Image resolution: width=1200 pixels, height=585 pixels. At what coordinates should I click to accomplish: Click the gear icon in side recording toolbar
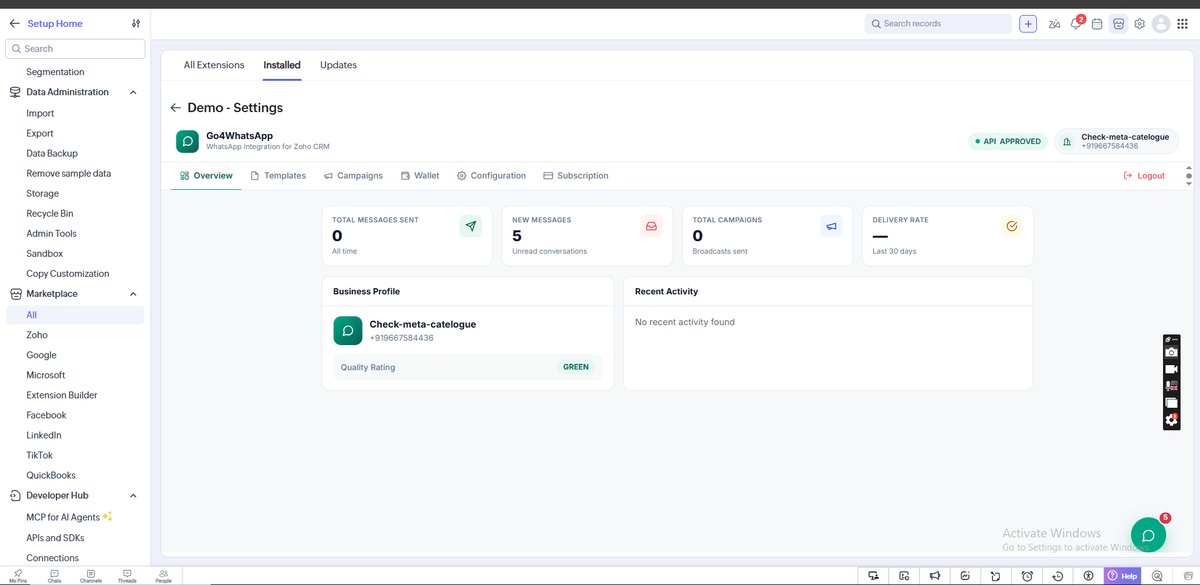point(1171,420)
